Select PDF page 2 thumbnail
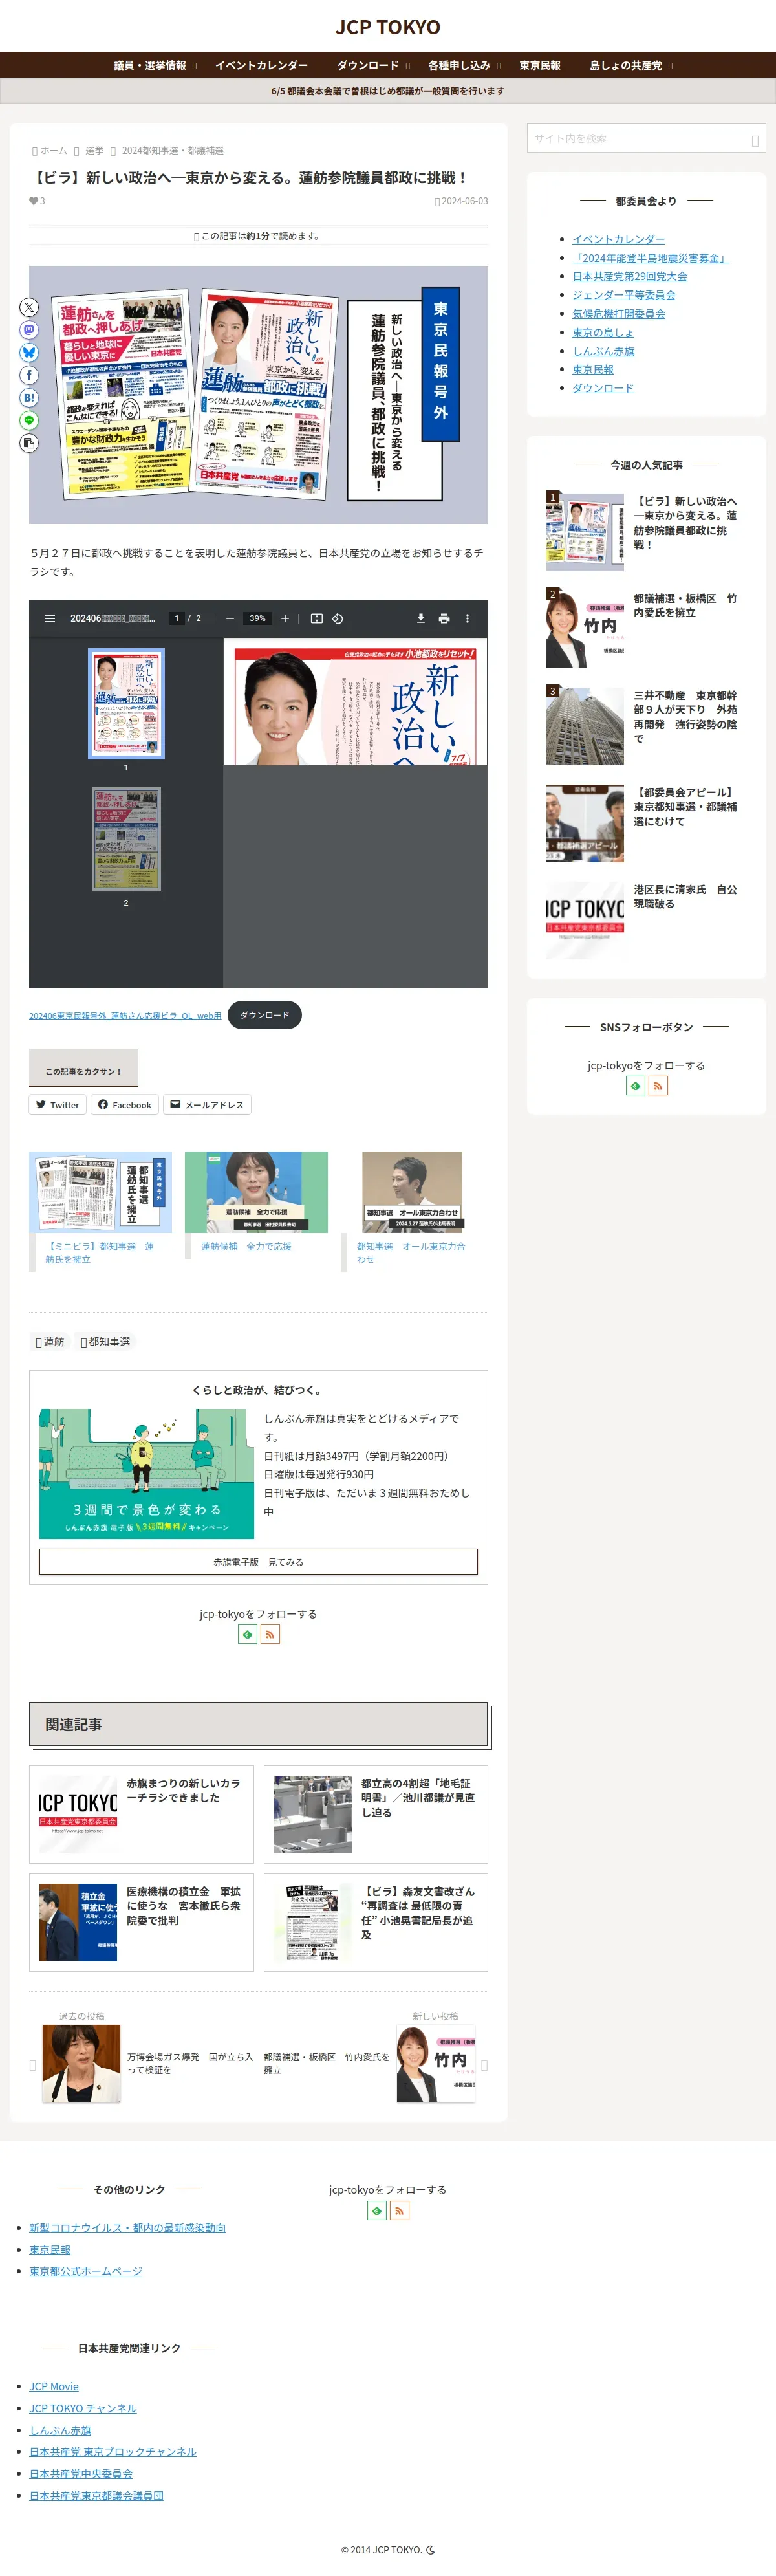Viewport: 776px width, 2576px height. coord(126,839)
